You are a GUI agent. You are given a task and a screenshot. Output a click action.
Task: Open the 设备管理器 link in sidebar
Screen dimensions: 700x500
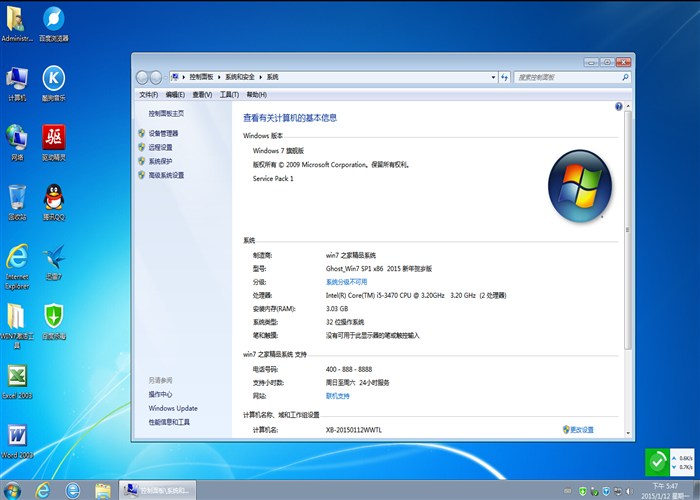(163, 133)
